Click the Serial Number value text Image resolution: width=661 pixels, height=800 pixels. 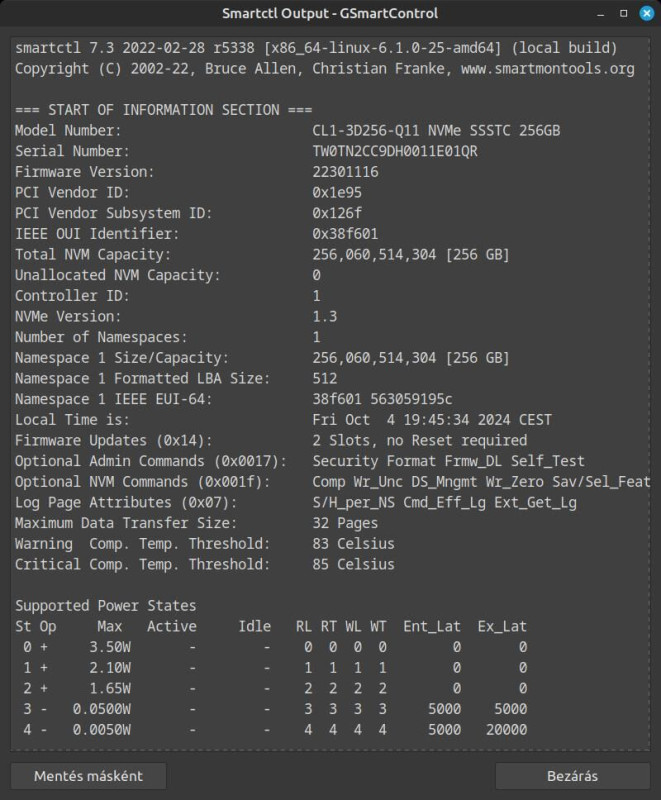click(395, 152)
